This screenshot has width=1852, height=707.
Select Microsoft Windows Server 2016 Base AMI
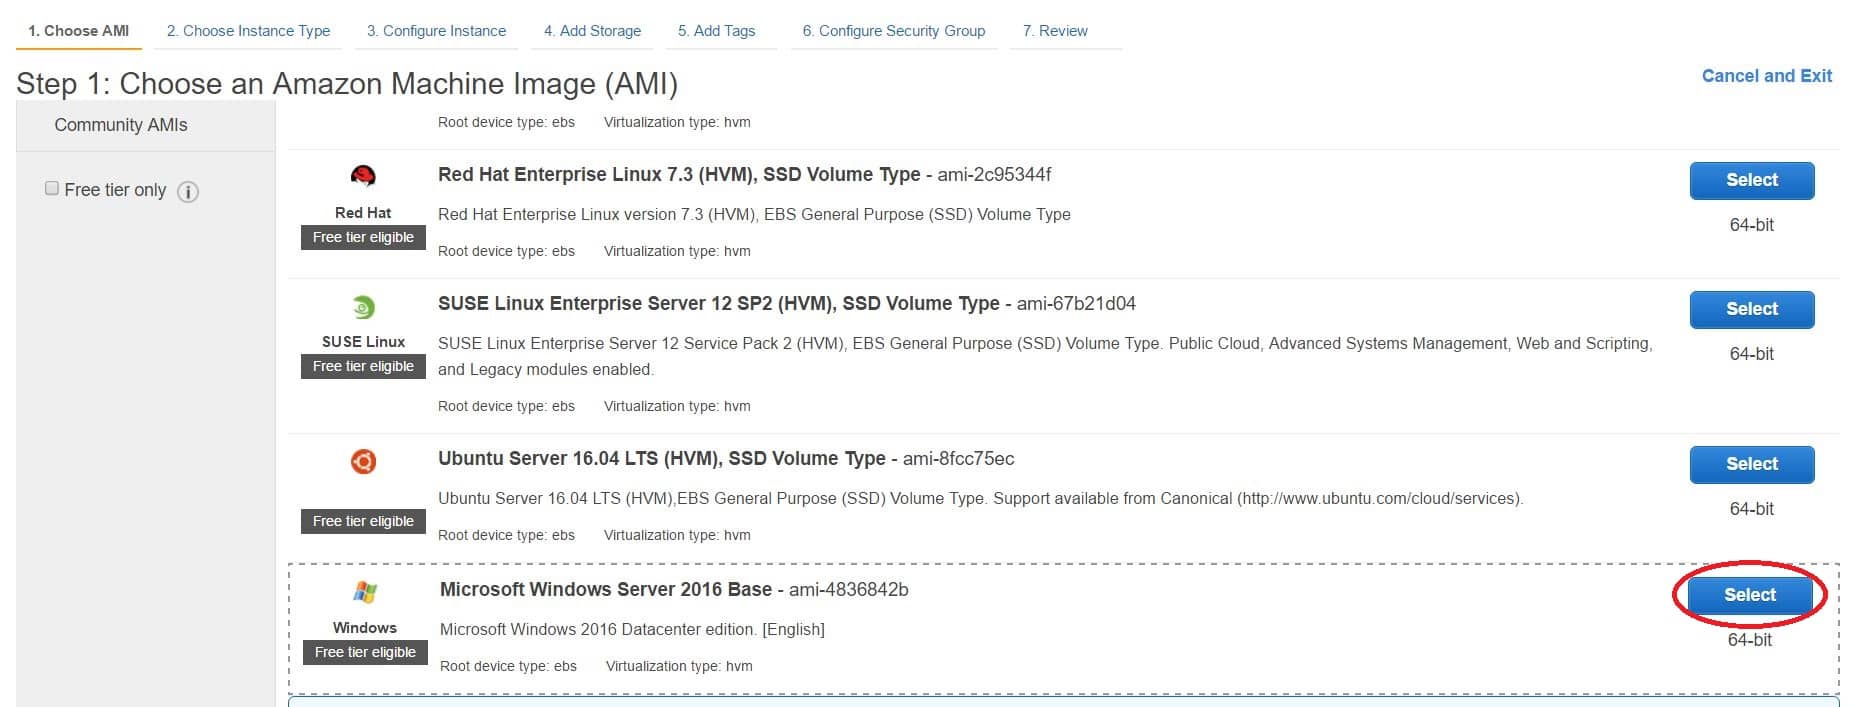(x=1749, y=595)
